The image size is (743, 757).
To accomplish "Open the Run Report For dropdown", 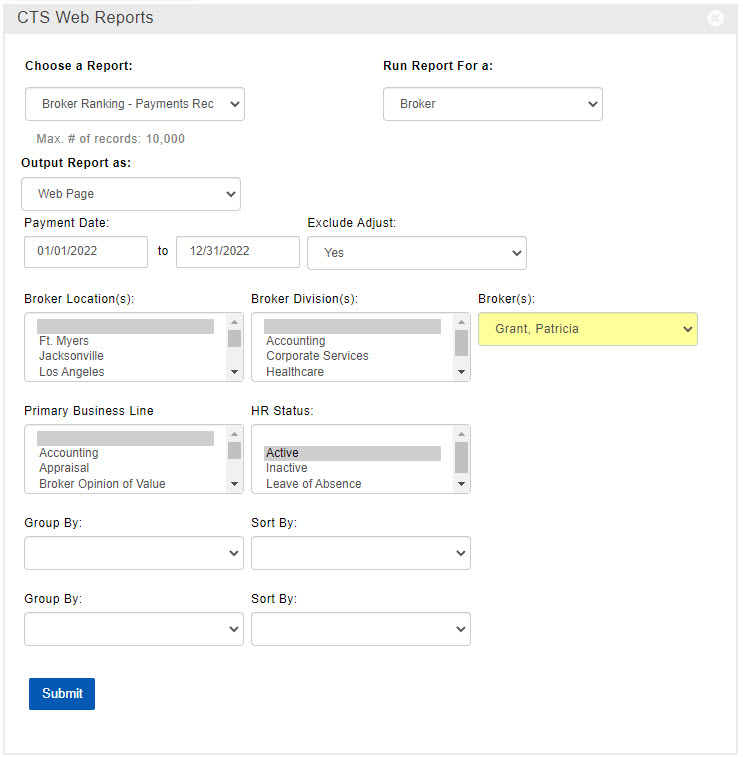I will pos(492,104).
